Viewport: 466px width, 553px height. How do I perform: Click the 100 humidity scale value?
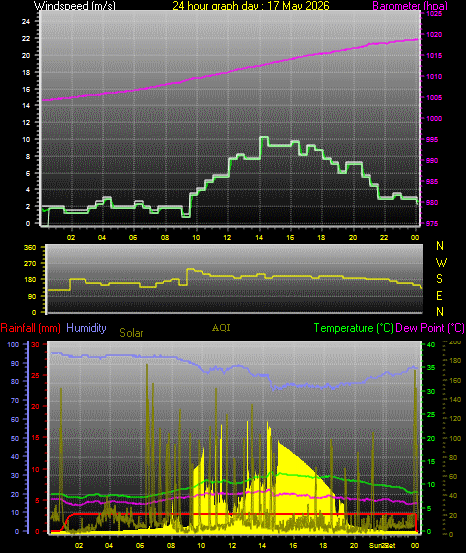point(13,344)
